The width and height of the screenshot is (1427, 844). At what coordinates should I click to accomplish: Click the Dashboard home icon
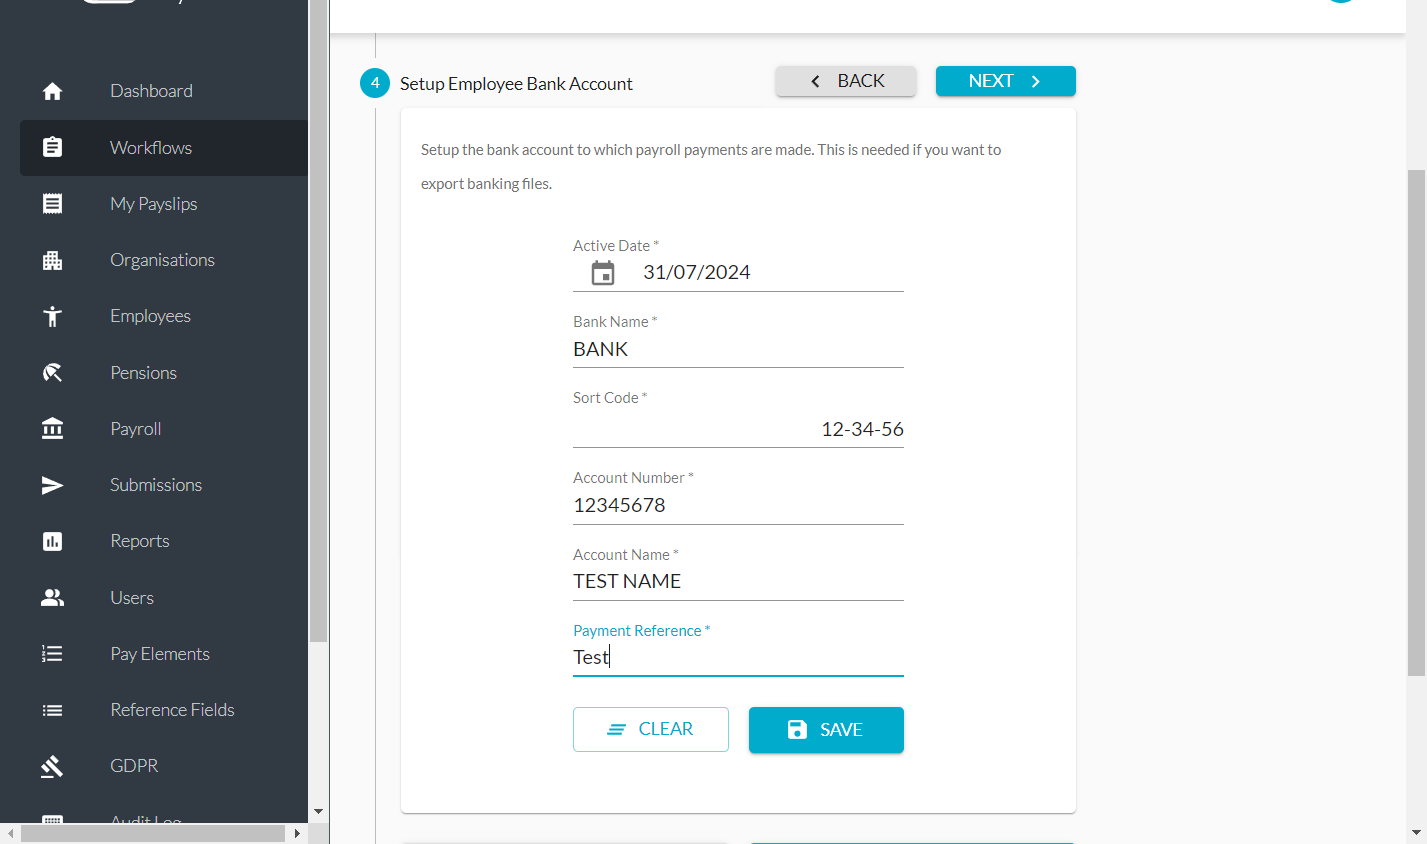[x=53, y=91]
